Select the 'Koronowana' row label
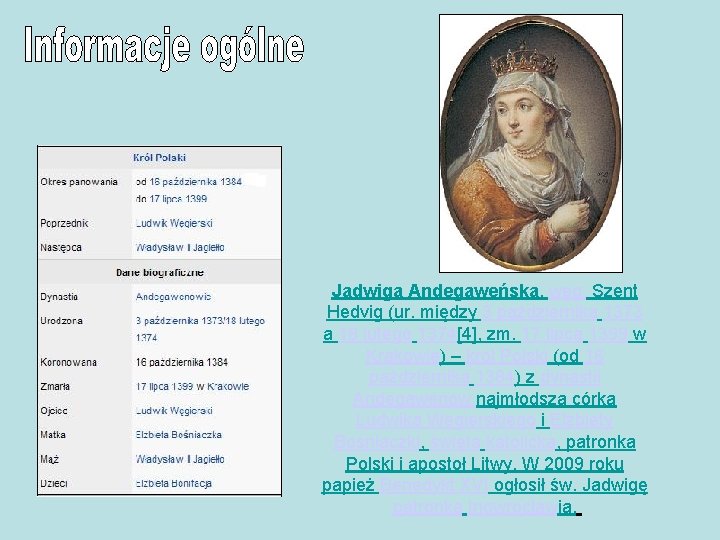 pyautogui.click(x=68, y=362)
